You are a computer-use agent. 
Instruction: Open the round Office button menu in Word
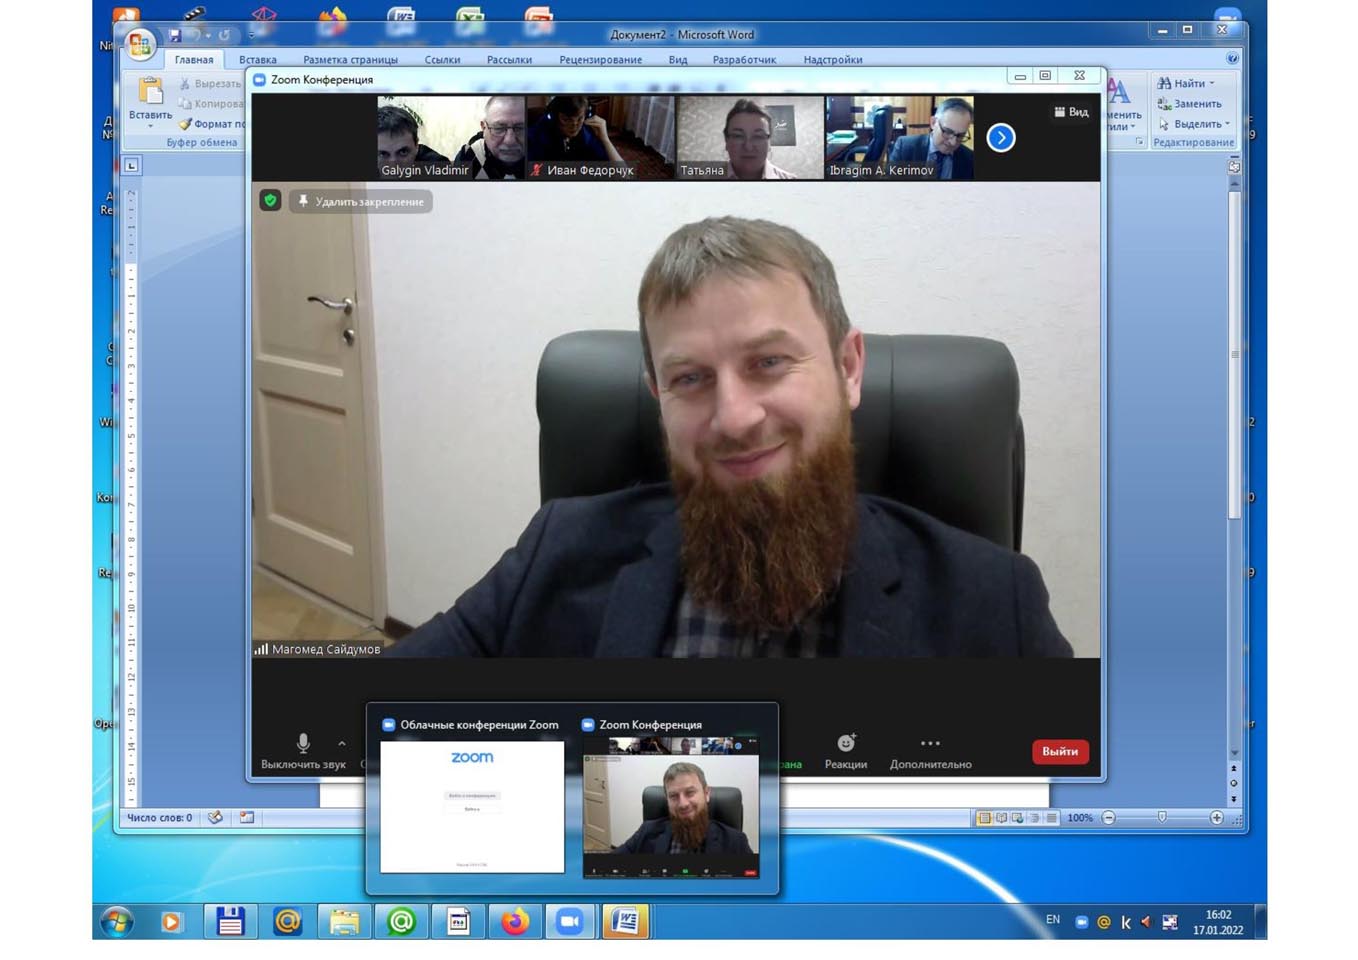coord(139,43)
